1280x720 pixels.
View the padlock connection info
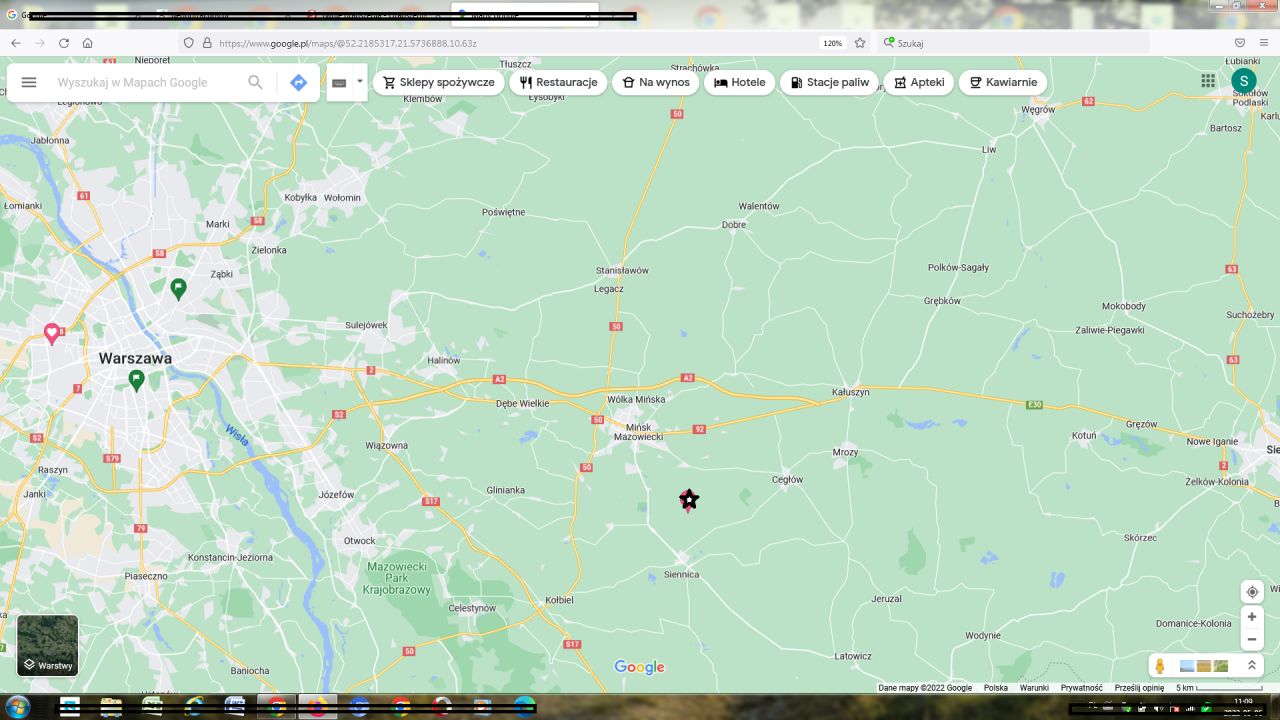(x=207, y=43)
